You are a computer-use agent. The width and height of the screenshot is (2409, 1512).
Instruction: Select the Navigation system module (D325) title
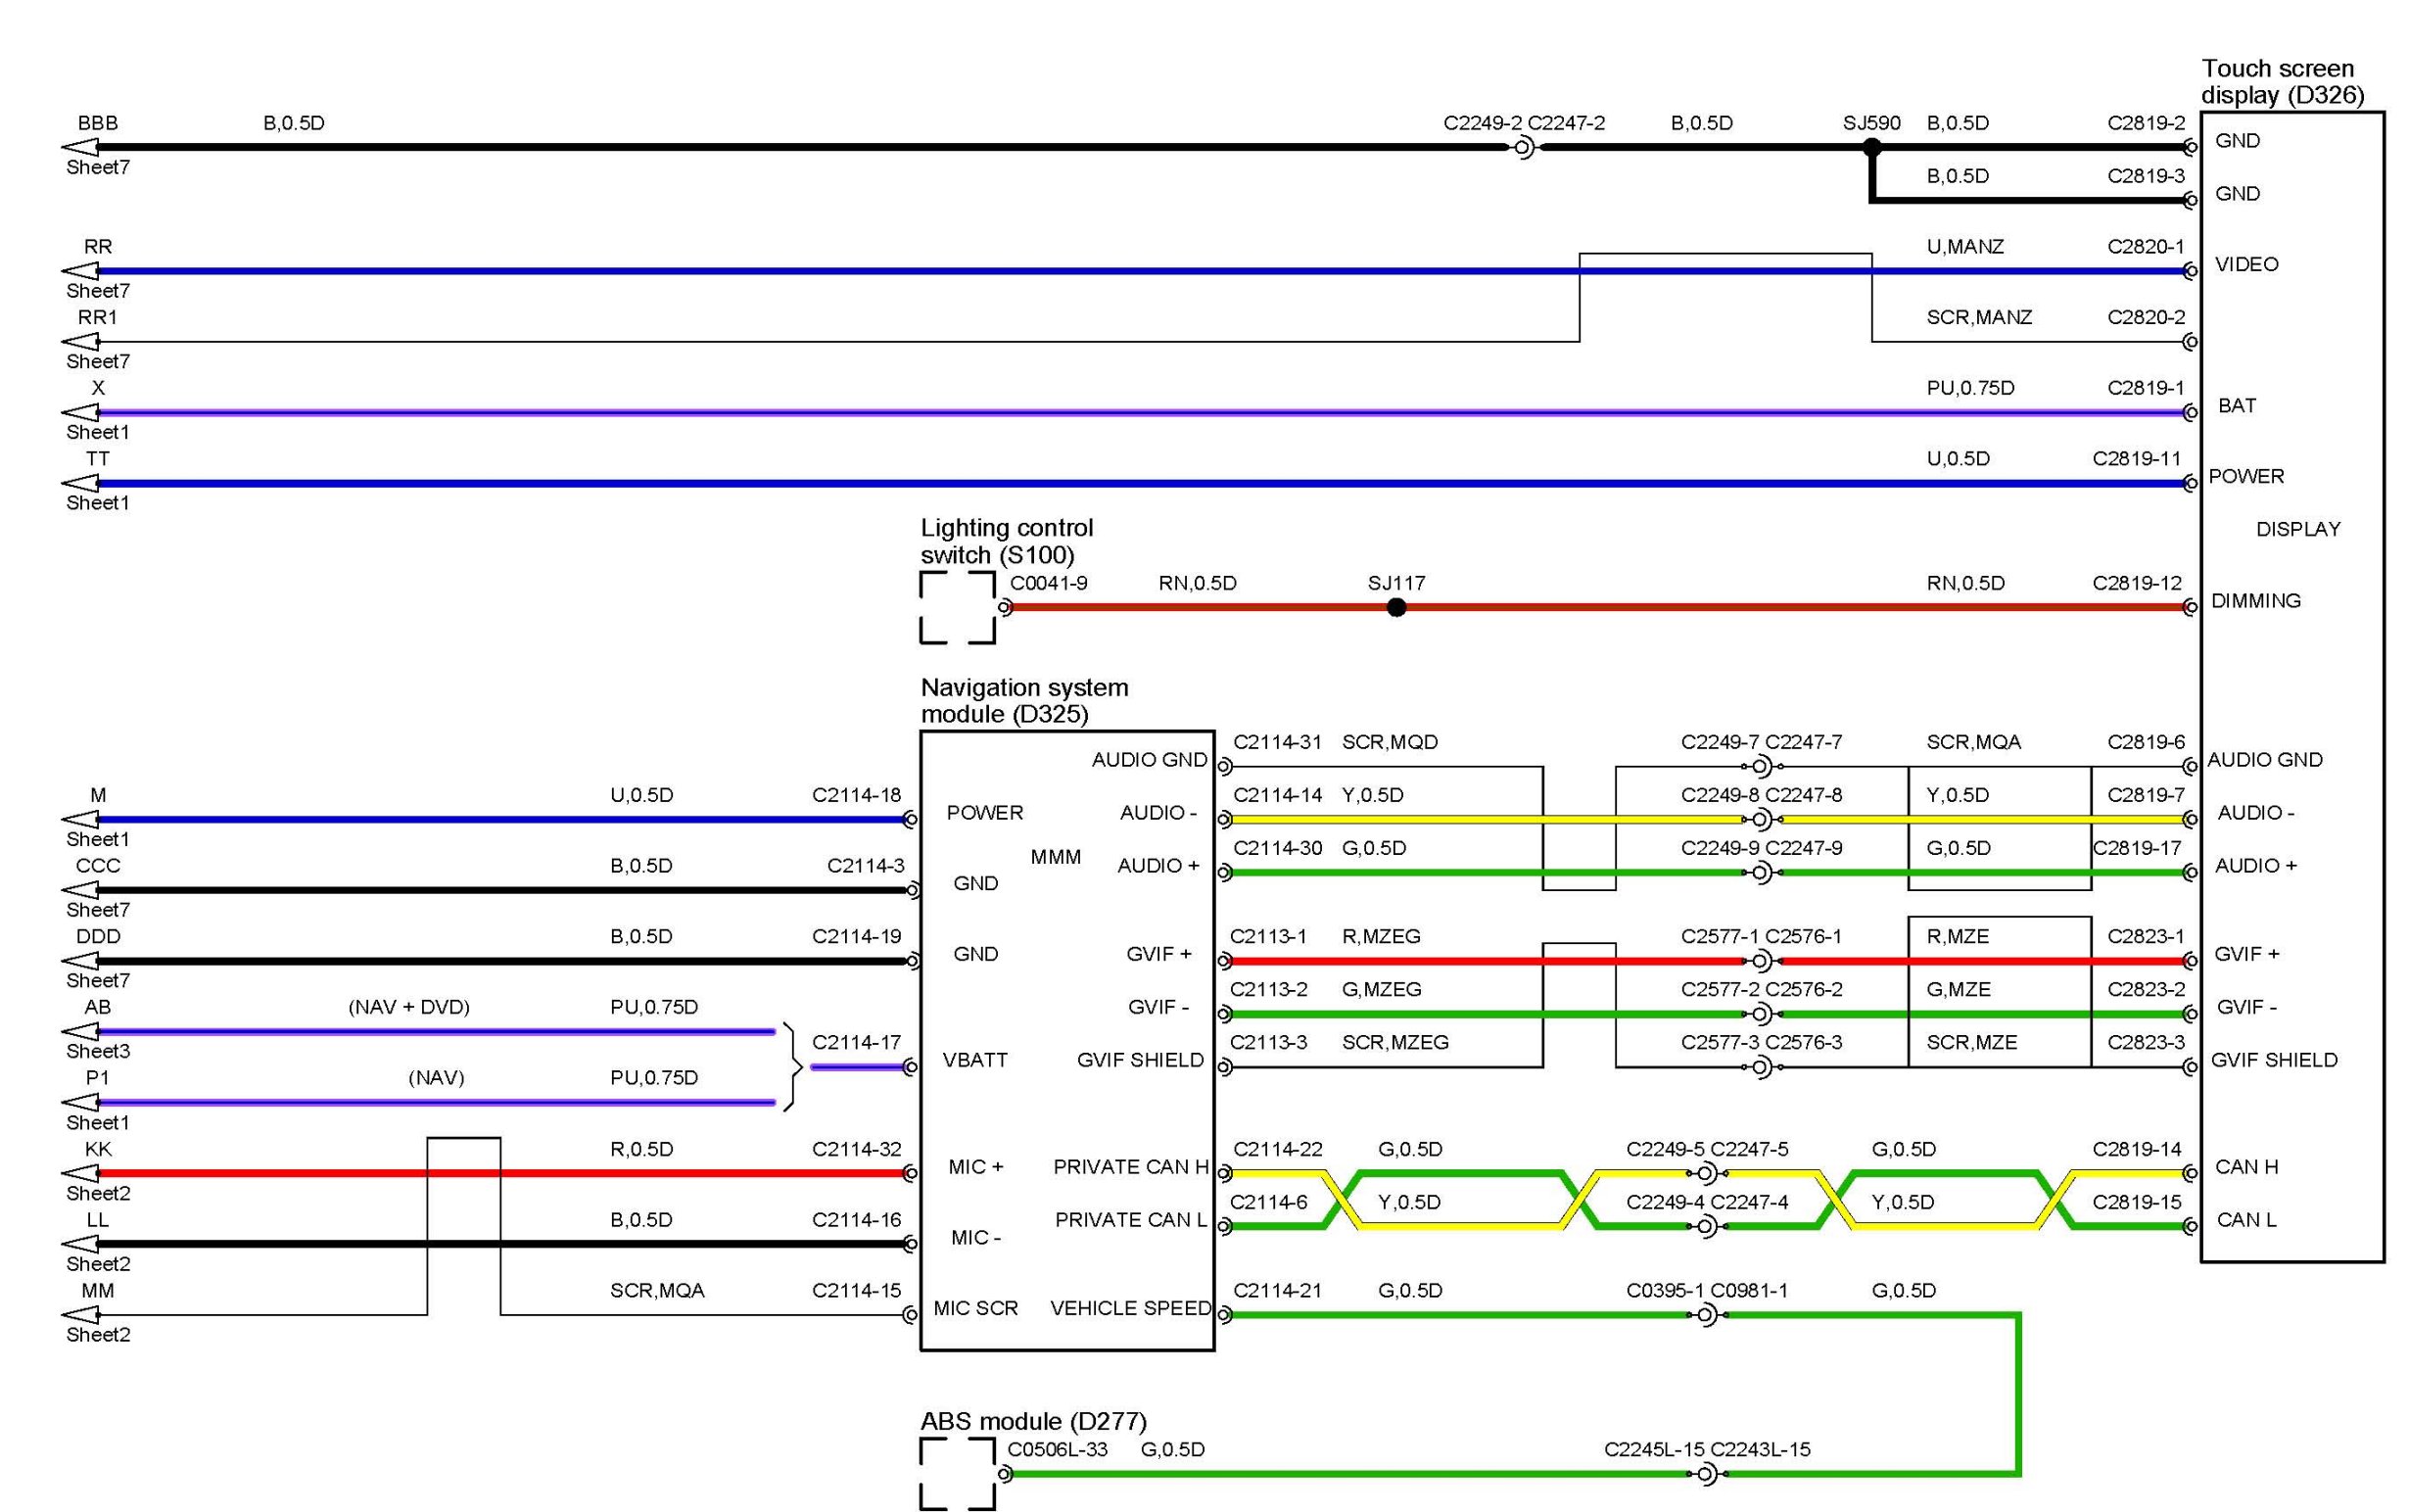pyautogui.click(x=1023, y=700)
